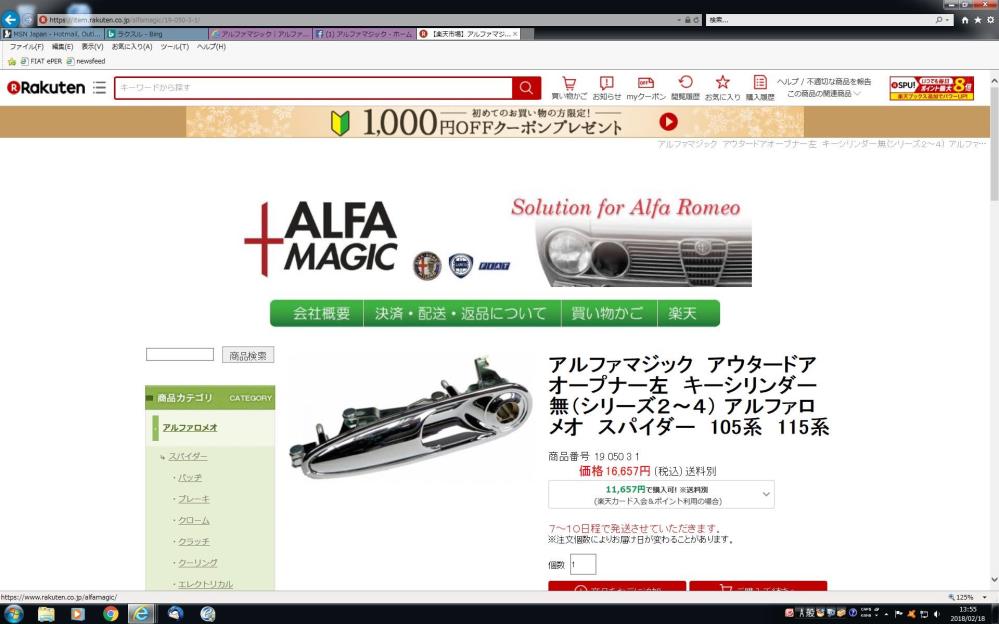Open newsfeed bookmark
This screenshot has width=999, height=624.
click(x=86, y=61)
